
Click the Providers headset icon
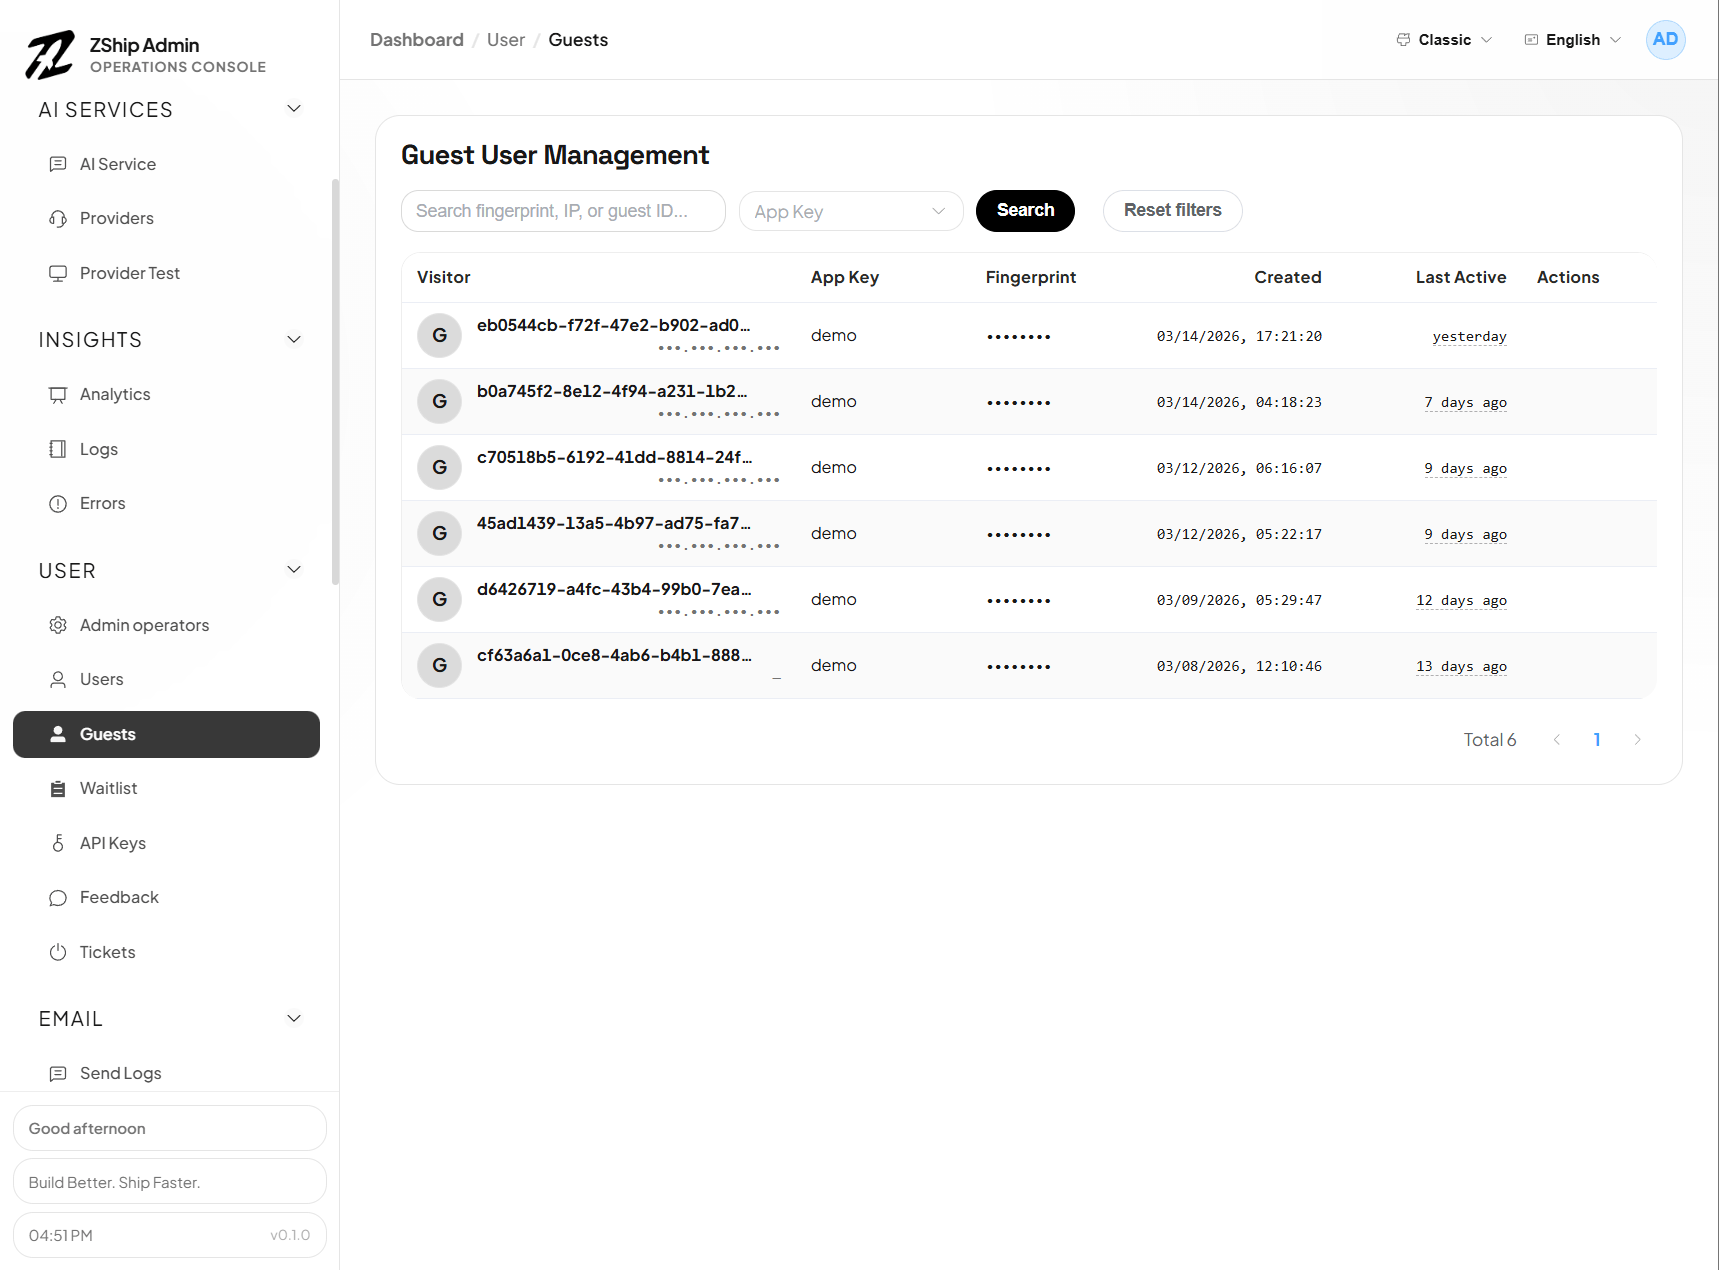pos(58,219)
